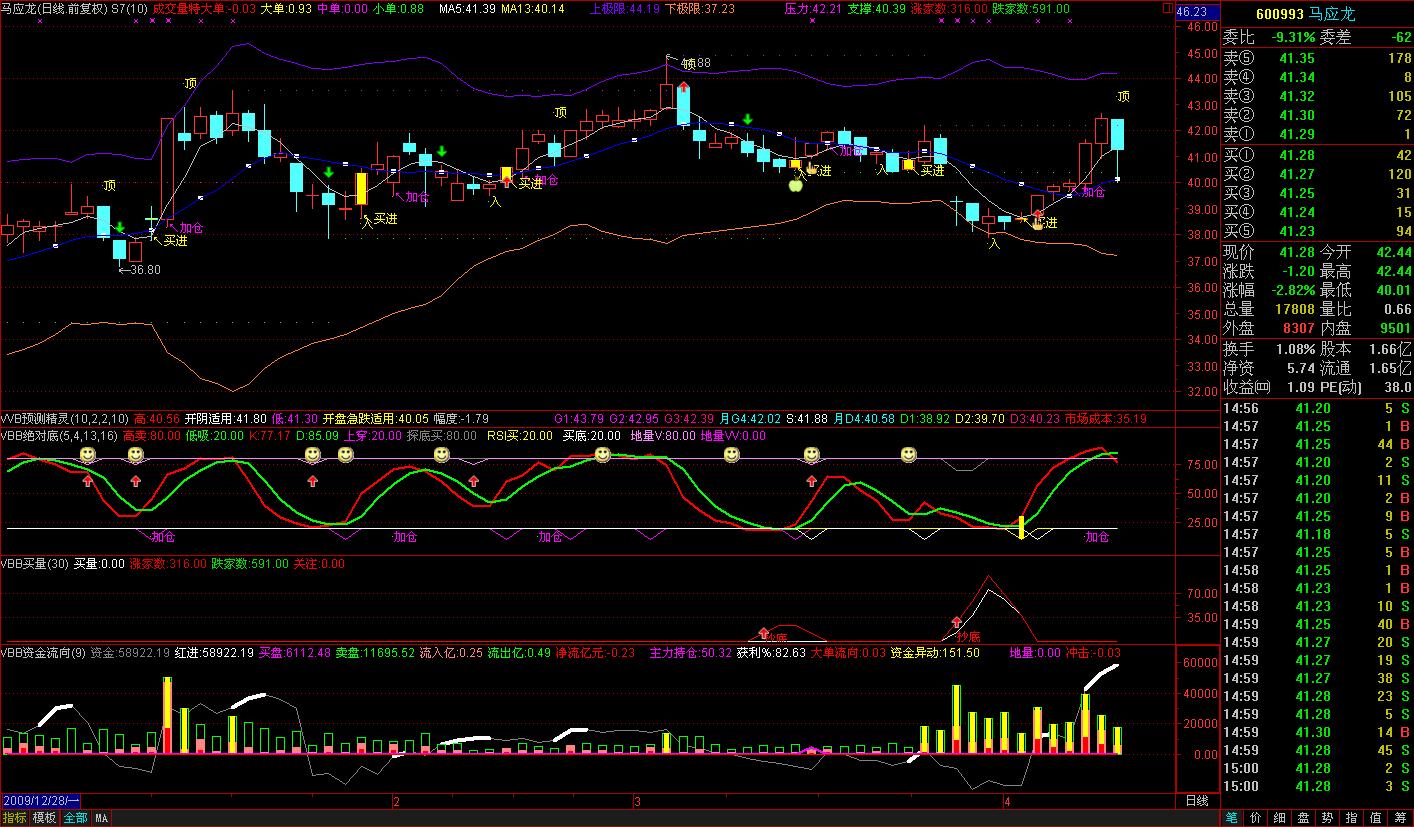Image resolution: width=1414 pixels, height=827 pixels.
Task: Click the 44.88 high price label
Action: (x=696, y=63)
